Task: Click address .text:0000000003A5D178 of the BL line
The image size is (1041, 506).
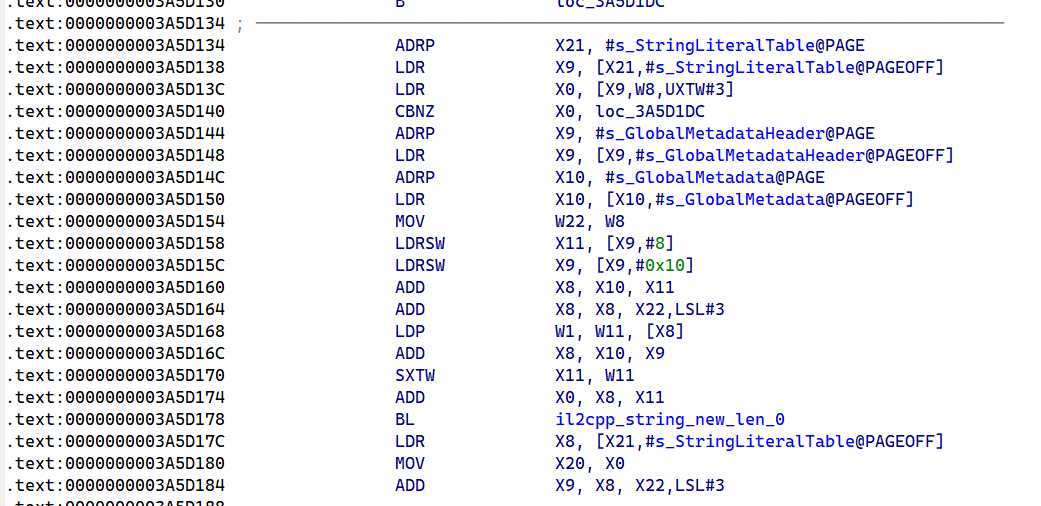Action: [115, 420]
